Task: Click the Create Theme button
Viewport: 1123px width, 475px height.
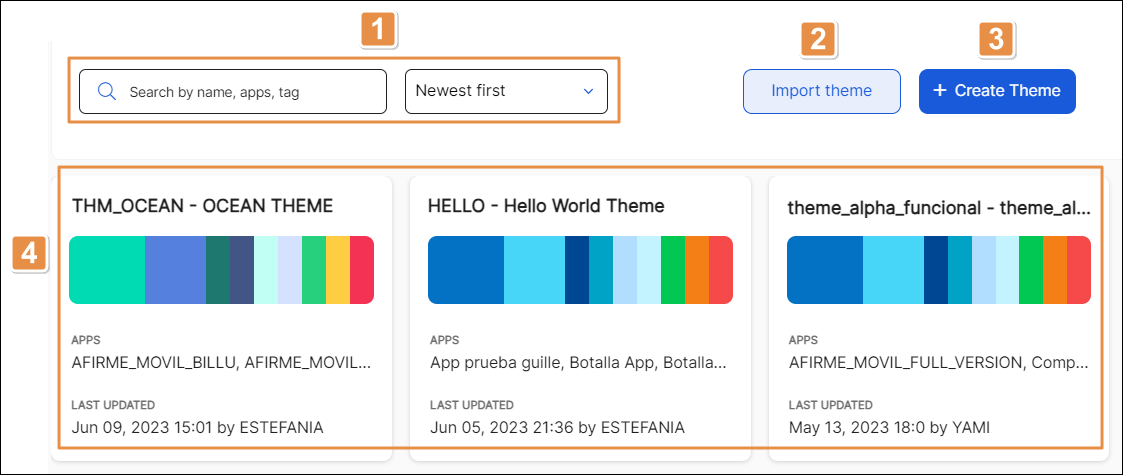Action: pos(997,91)
